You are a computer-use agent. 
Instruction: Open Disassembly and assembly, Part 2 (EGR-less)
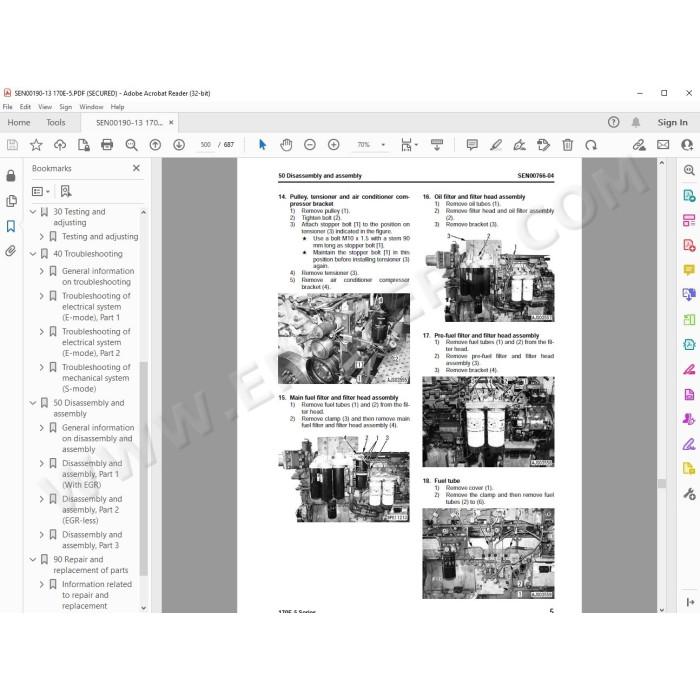tap(92, 509)
